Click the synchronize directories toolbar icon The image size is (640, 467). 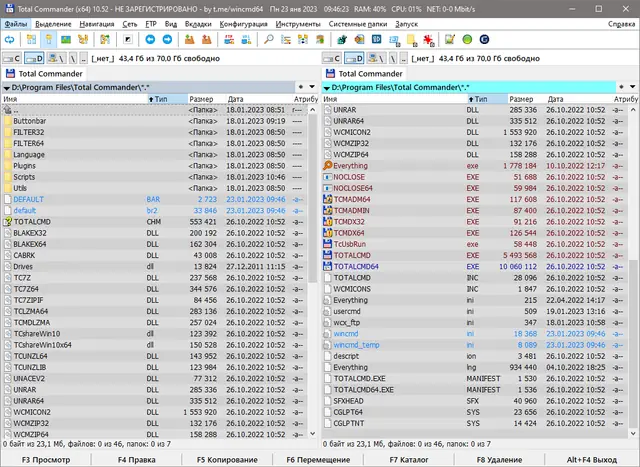tap(303, 40)
